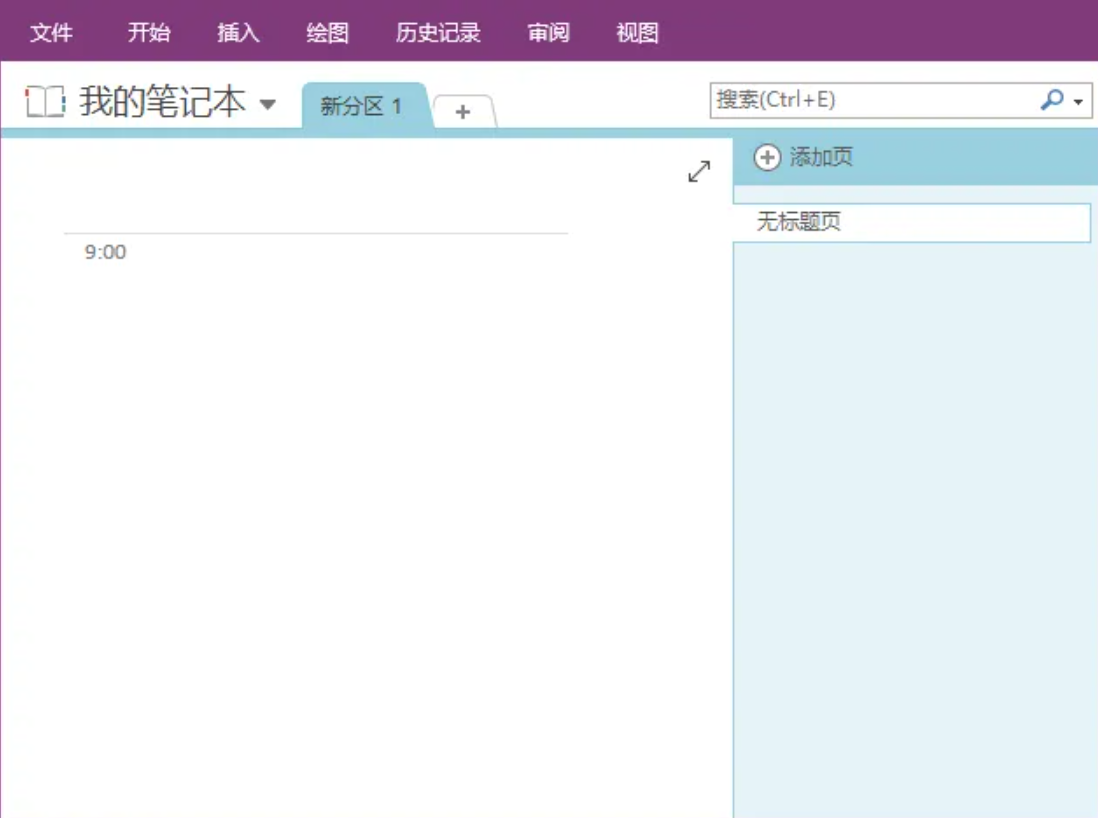Open the 历史记录 tab
Image resolution: width=1098 pixels, height=818 pixels.
[x=438, y=32]
